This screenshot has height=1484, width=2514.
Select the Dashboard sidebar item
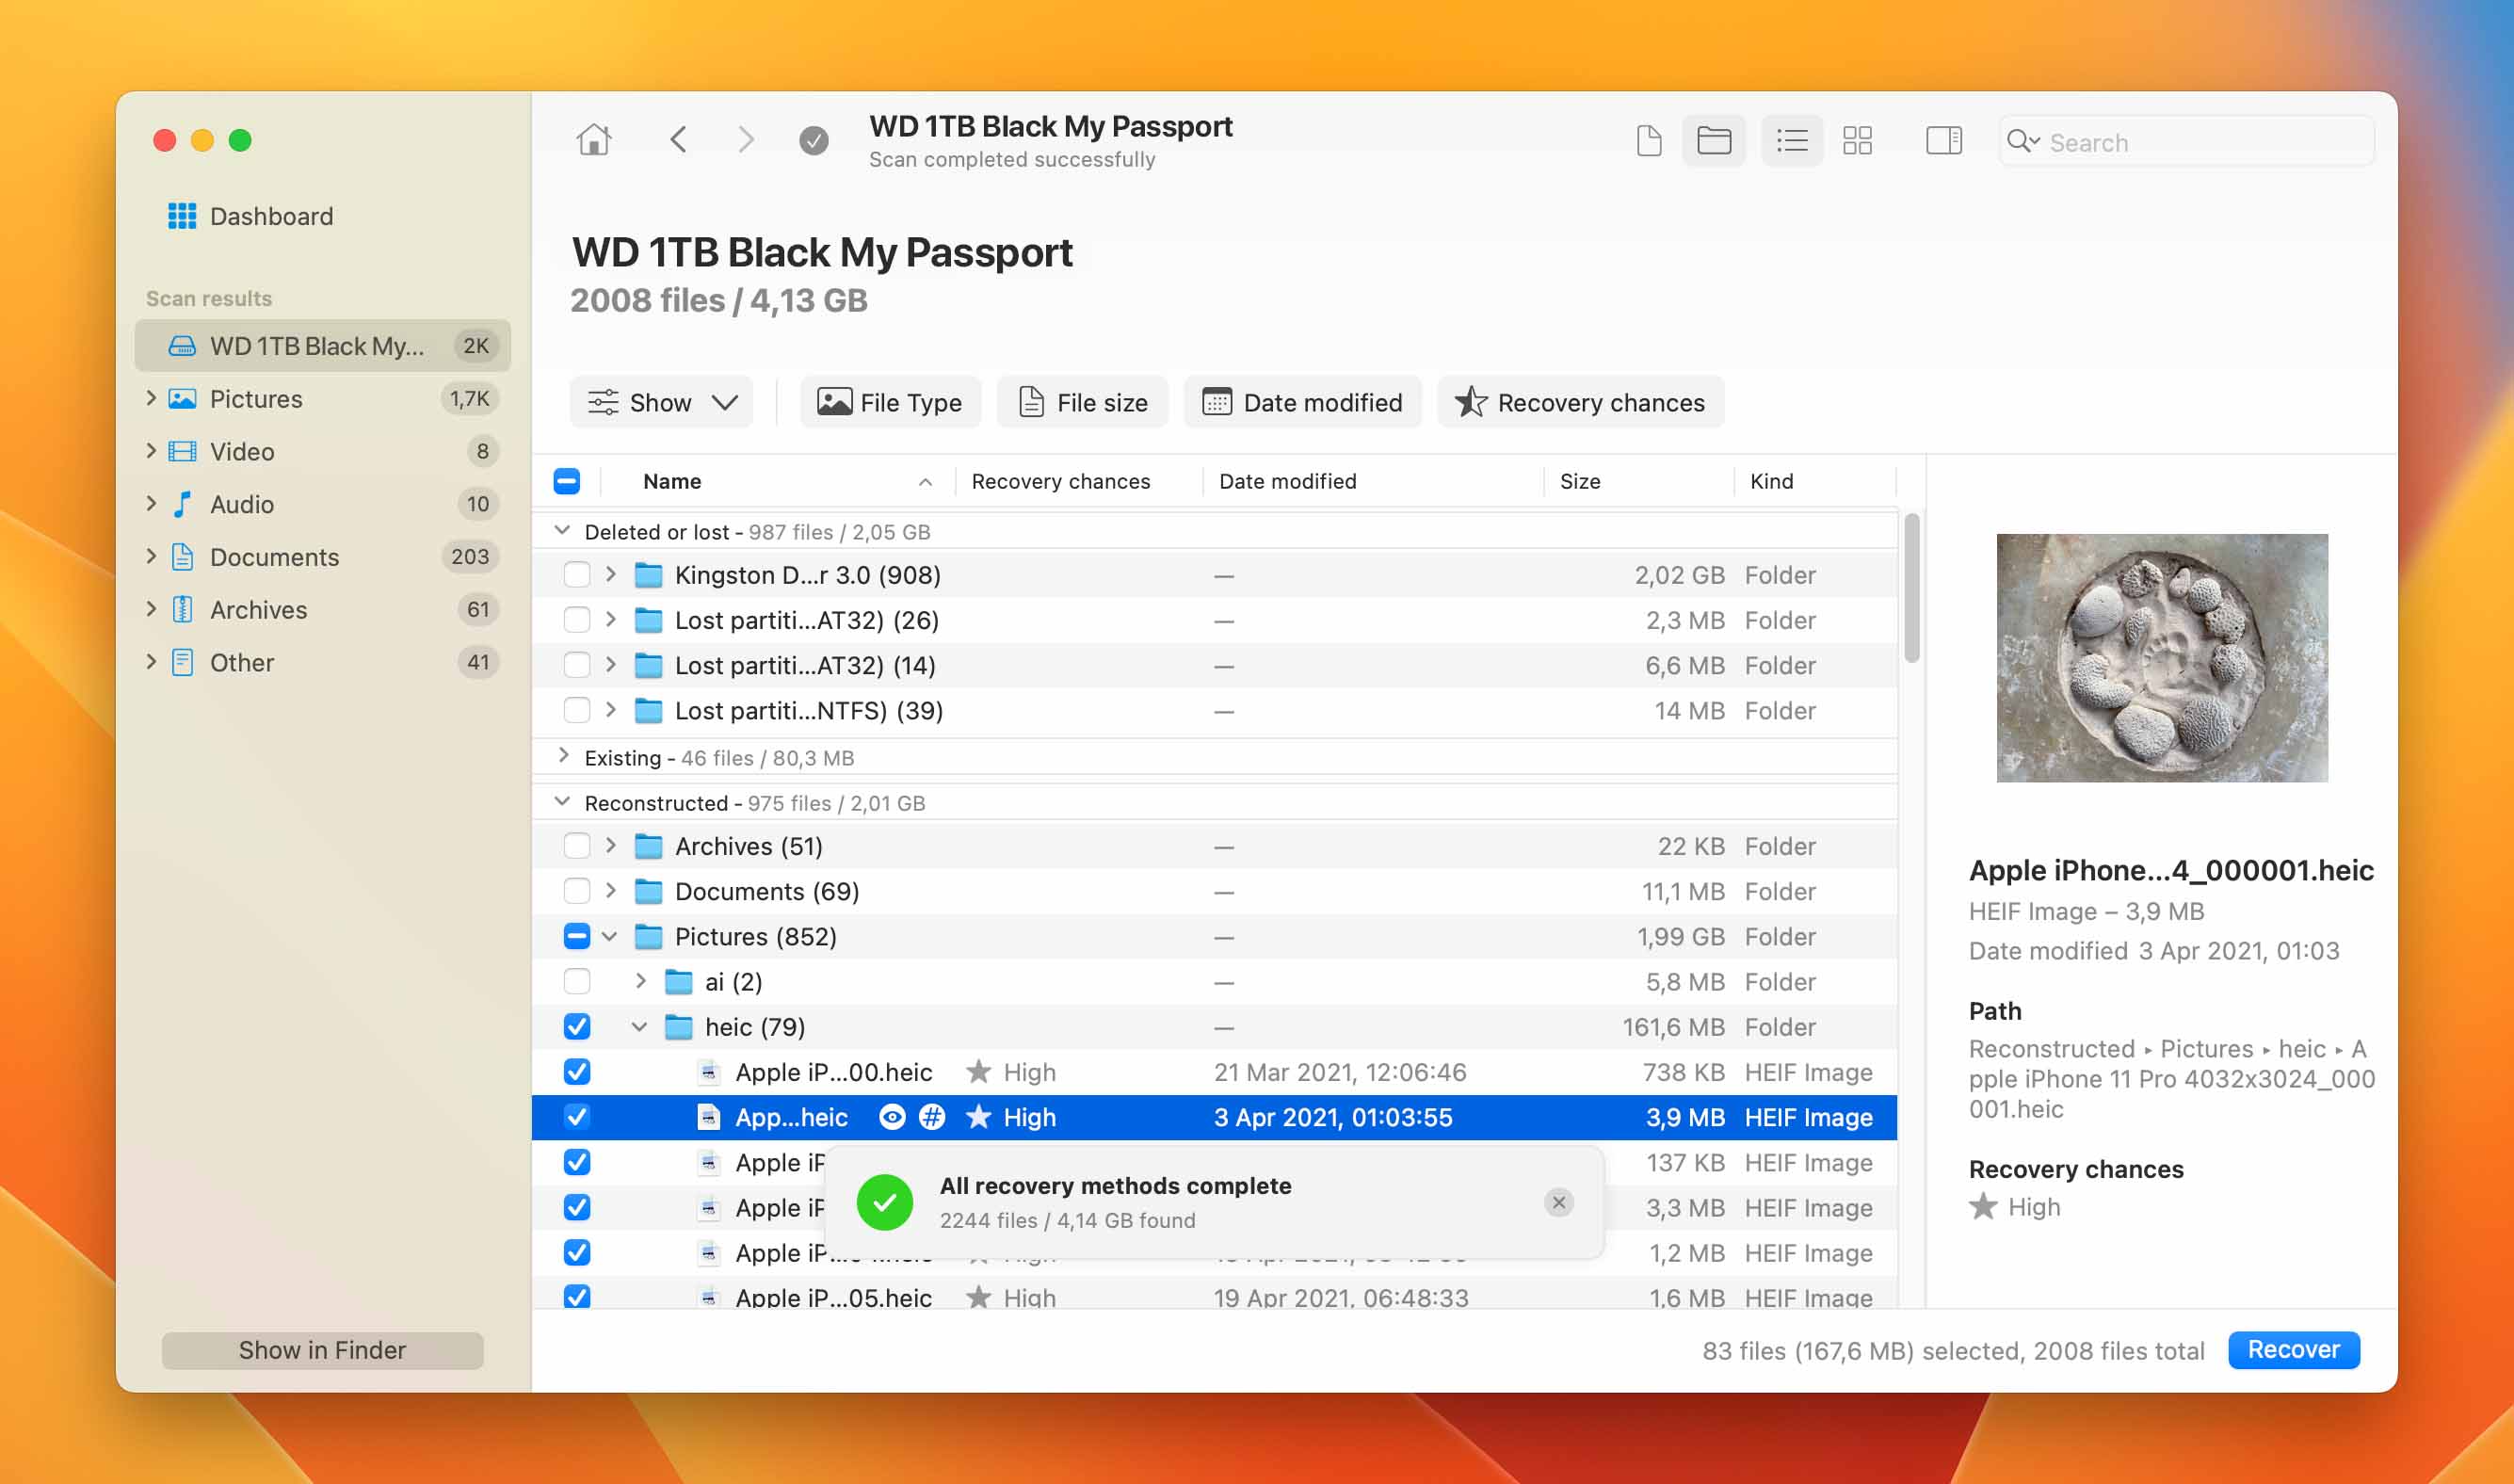coord(272,216)
